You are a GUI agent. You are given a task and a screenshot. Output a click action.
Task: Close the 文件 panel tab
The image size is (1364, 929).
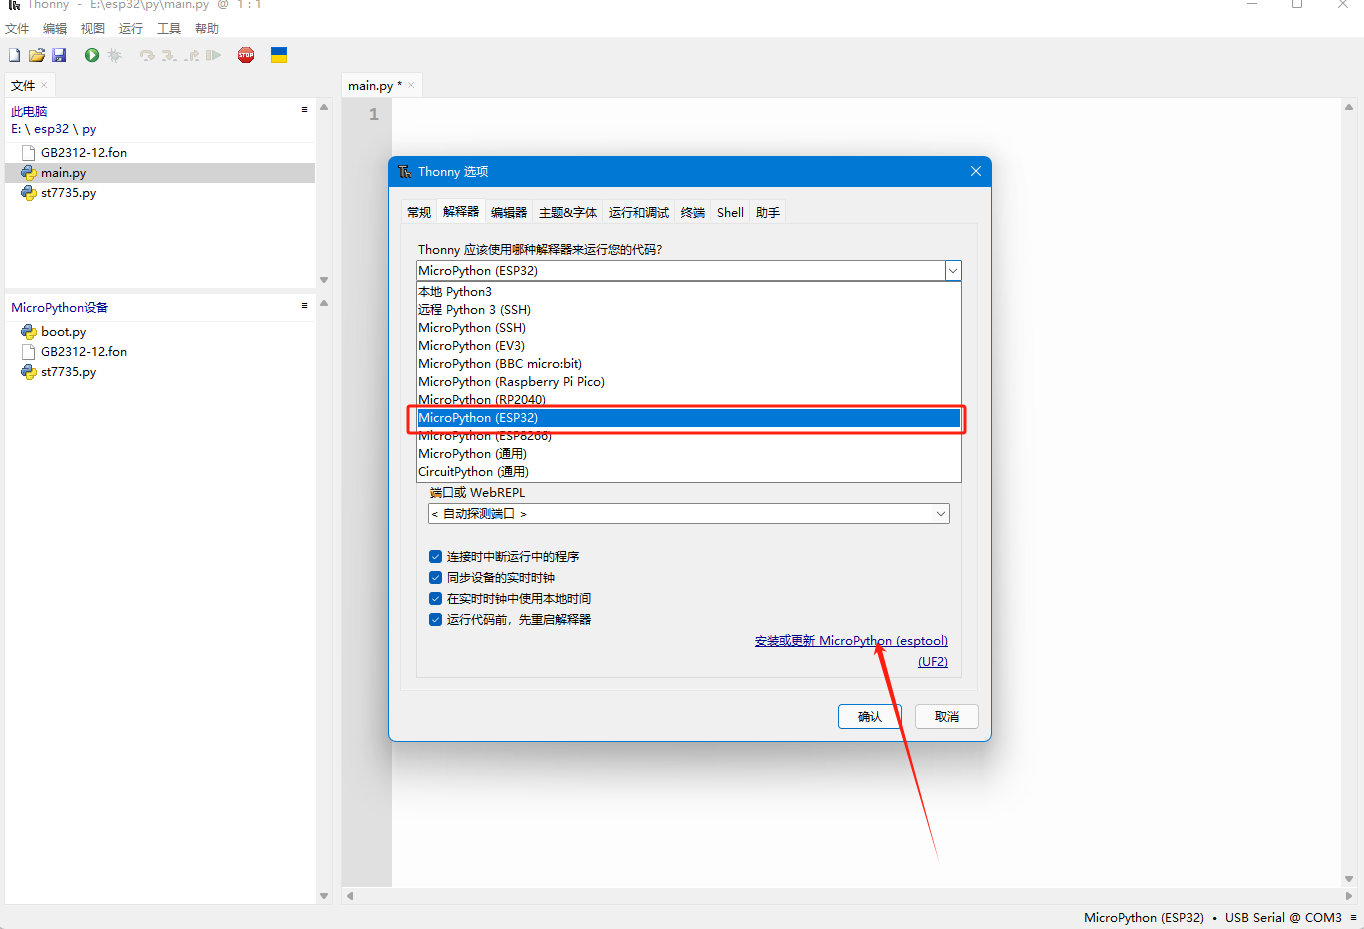click(44, 85)
